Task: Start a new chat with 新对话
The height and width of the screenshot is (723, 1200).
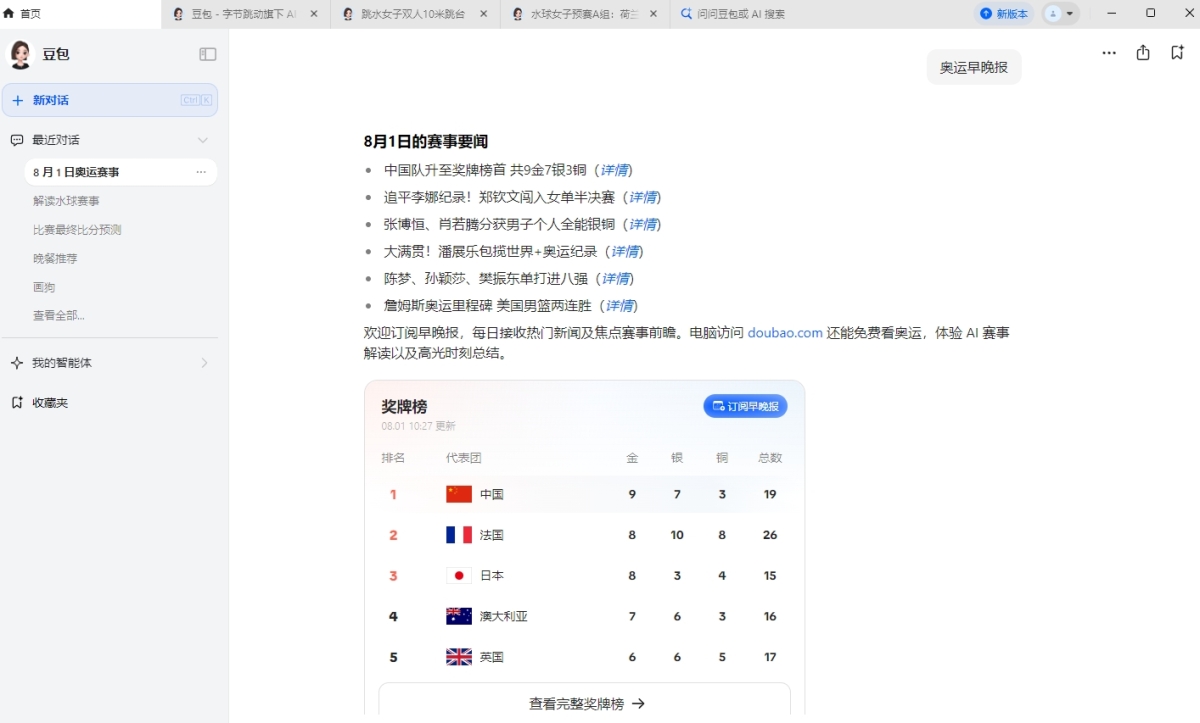Action: click(x=110, y=100)
